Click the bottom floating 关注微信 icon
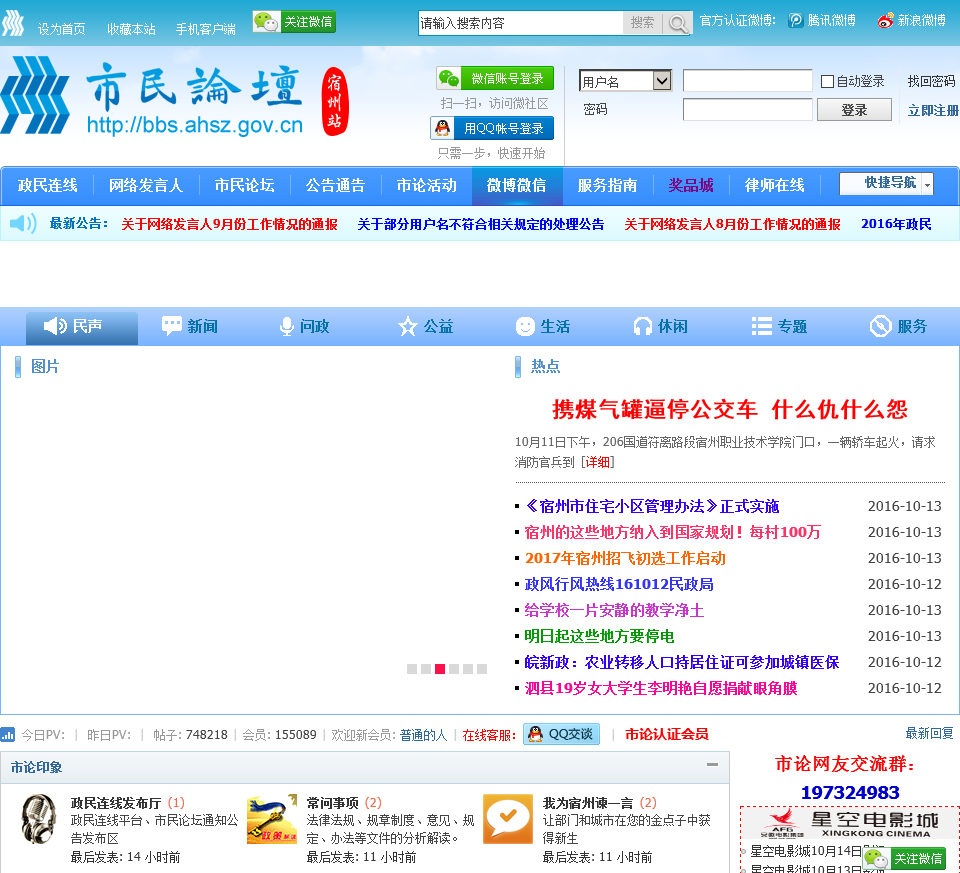 coord(904,858)
